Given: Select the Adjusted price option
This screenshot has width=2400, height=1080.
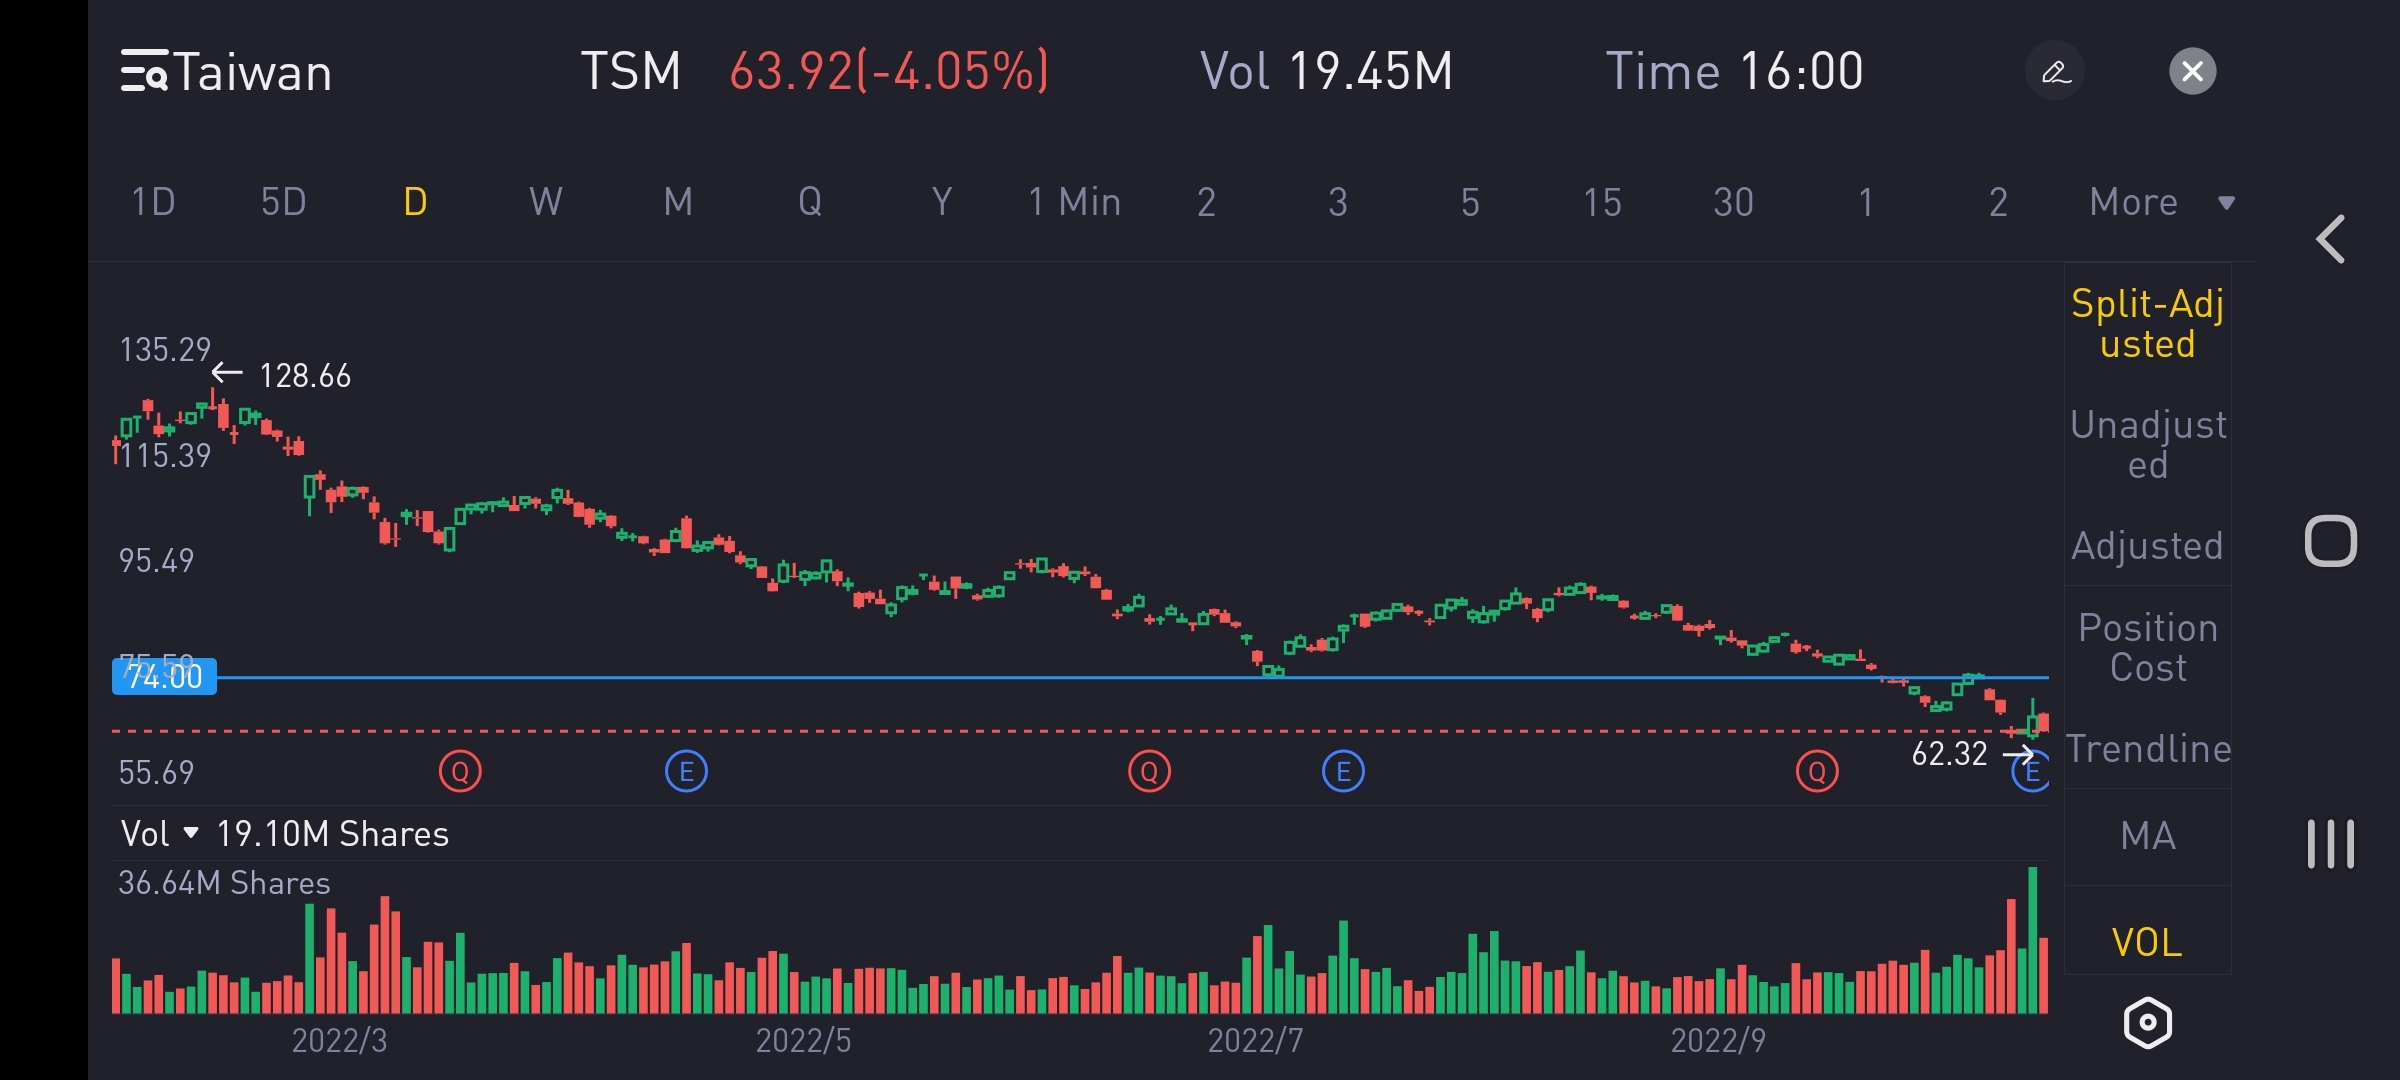Looking at the screenshot, I should 2147,546.
